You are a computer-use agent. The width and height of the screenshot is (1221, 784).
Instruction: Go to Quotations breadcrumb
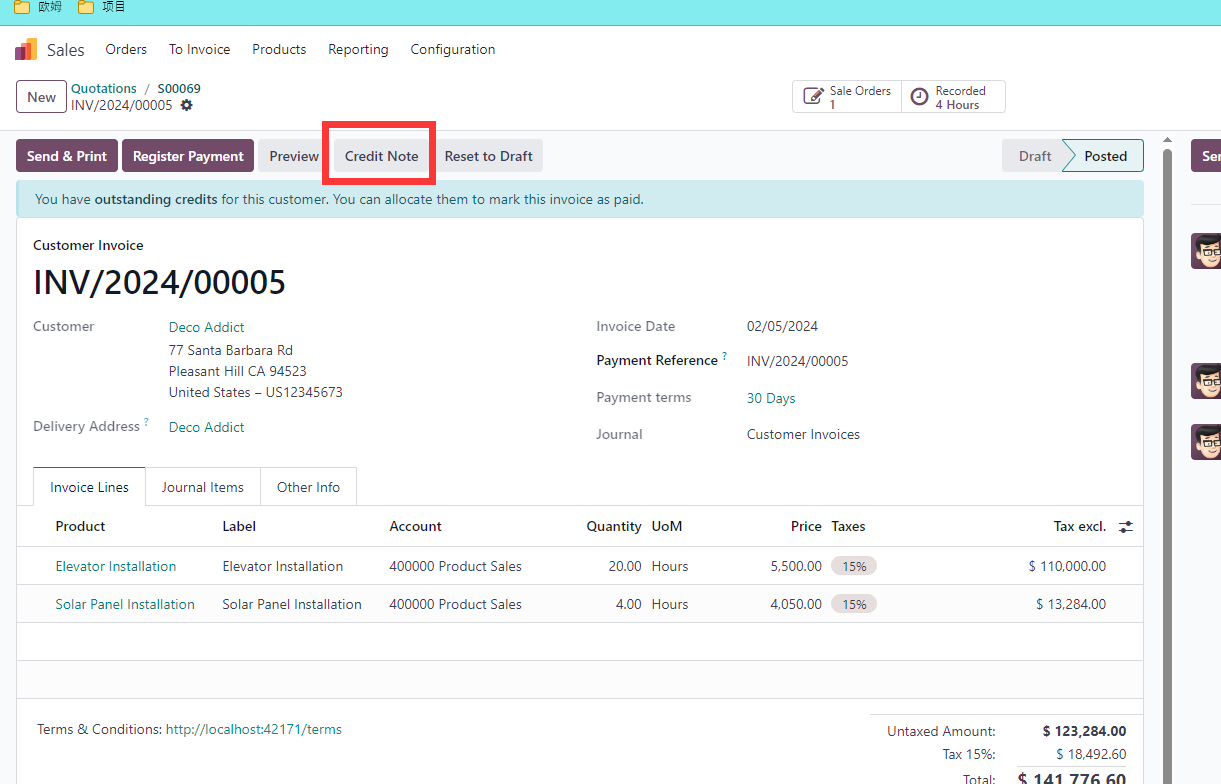[104, 88]
